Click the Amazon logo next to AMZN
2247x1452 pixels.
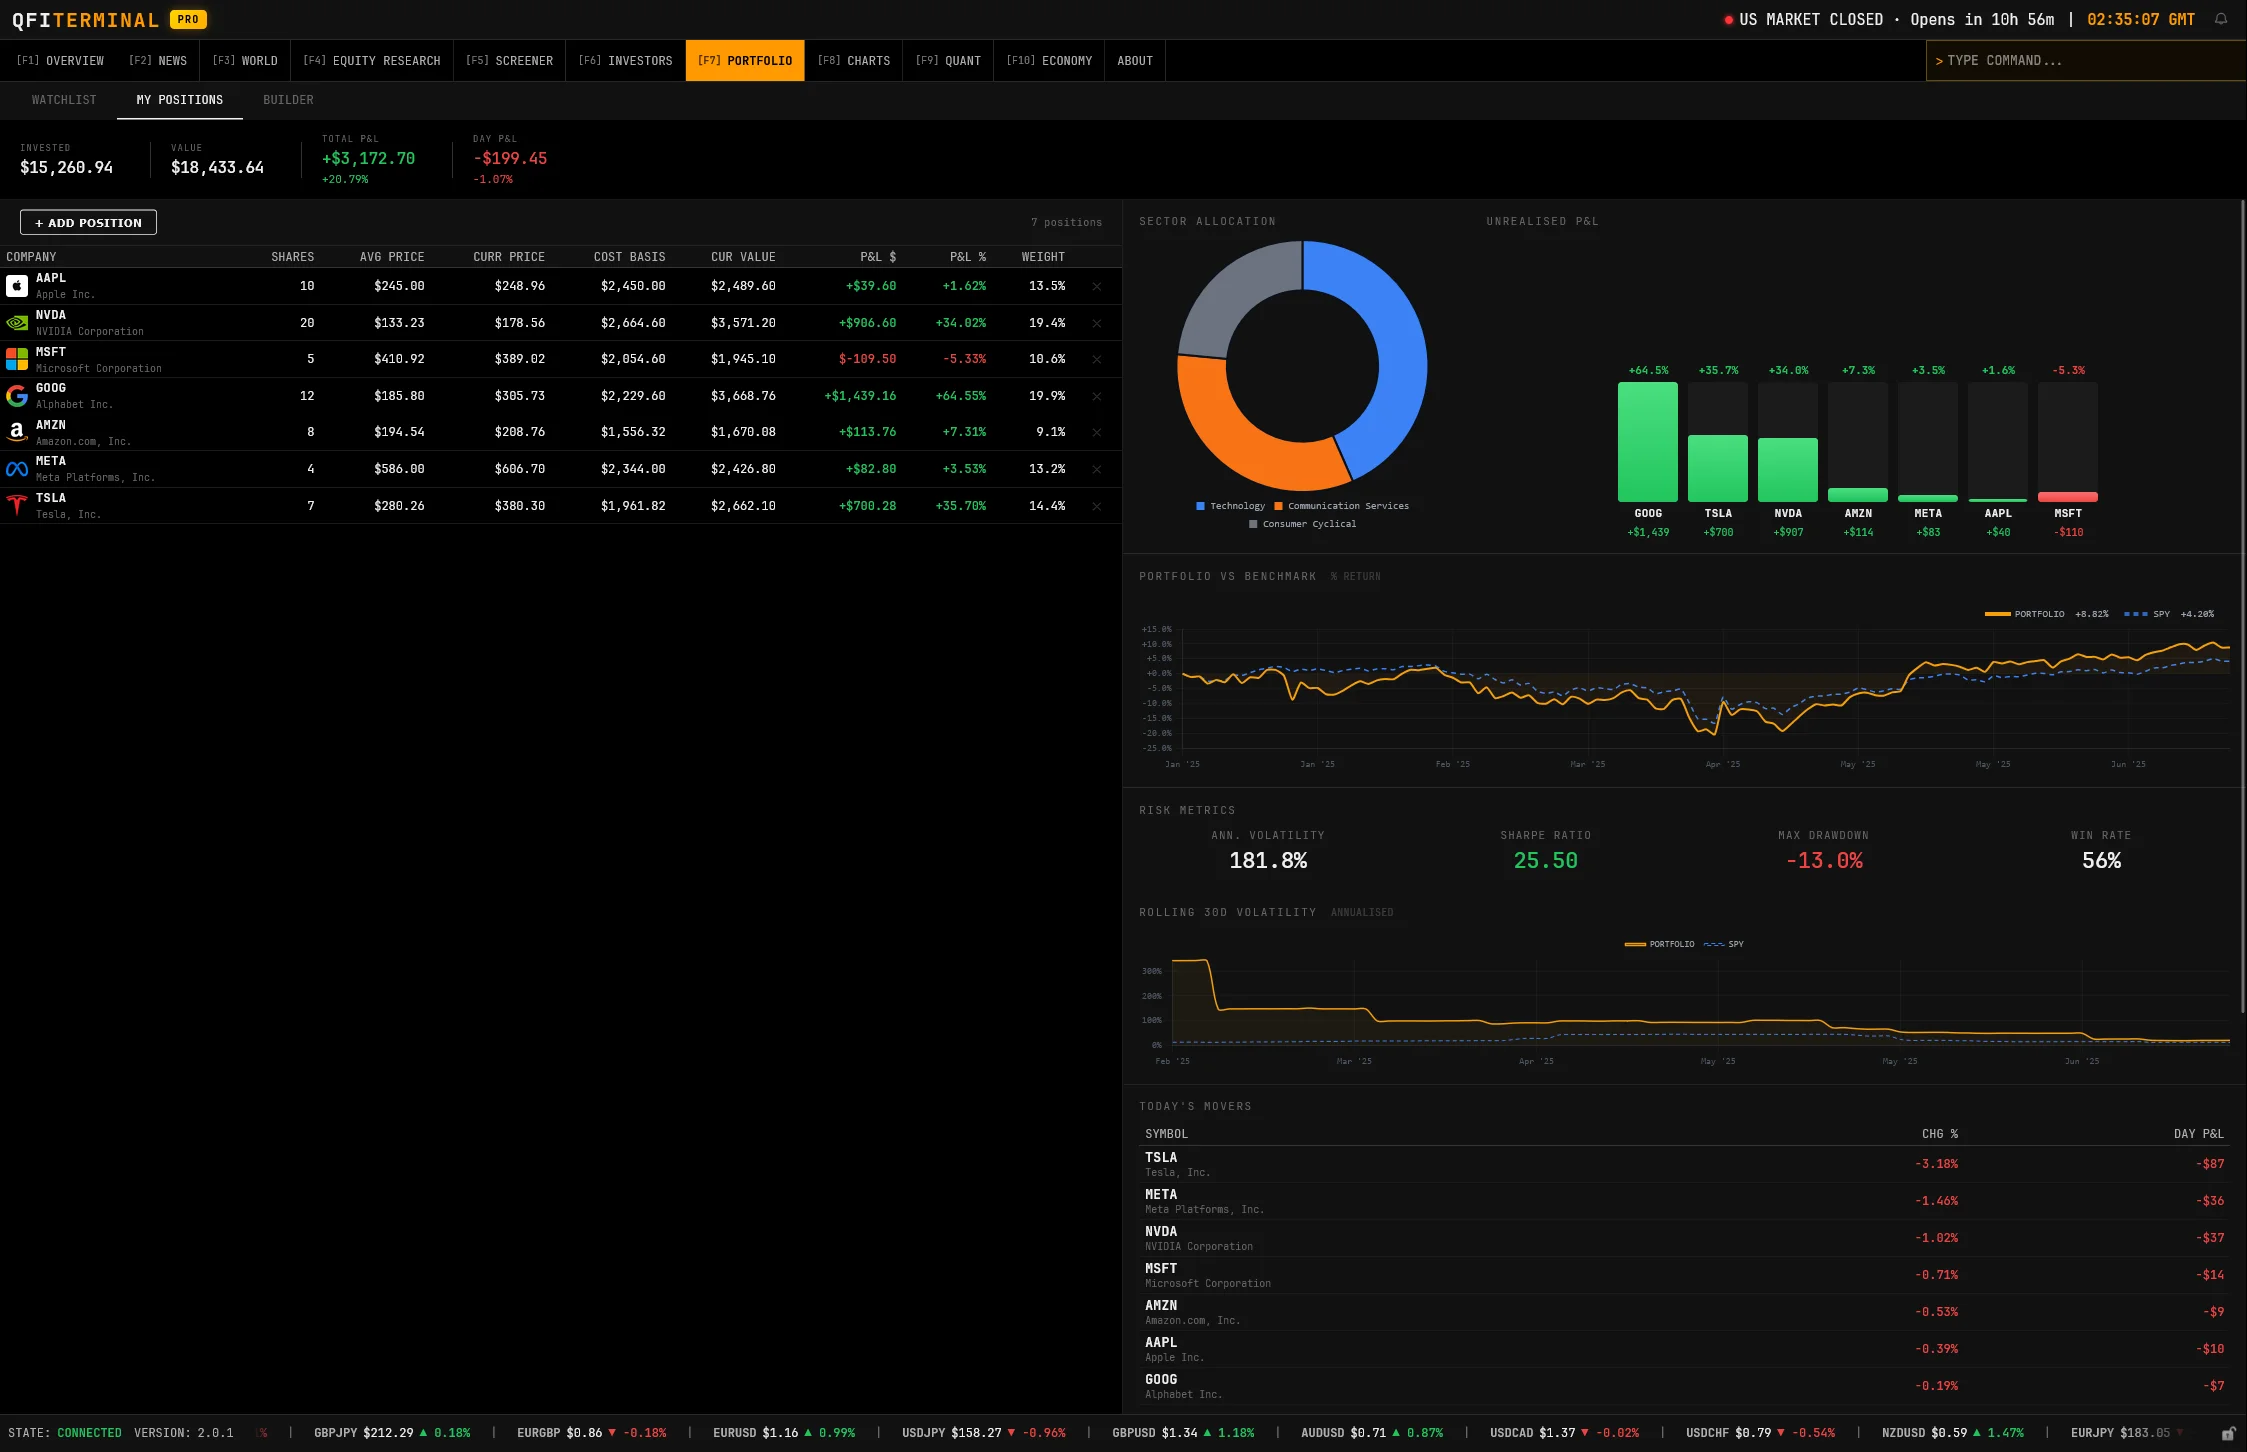(x=17, y=432)
